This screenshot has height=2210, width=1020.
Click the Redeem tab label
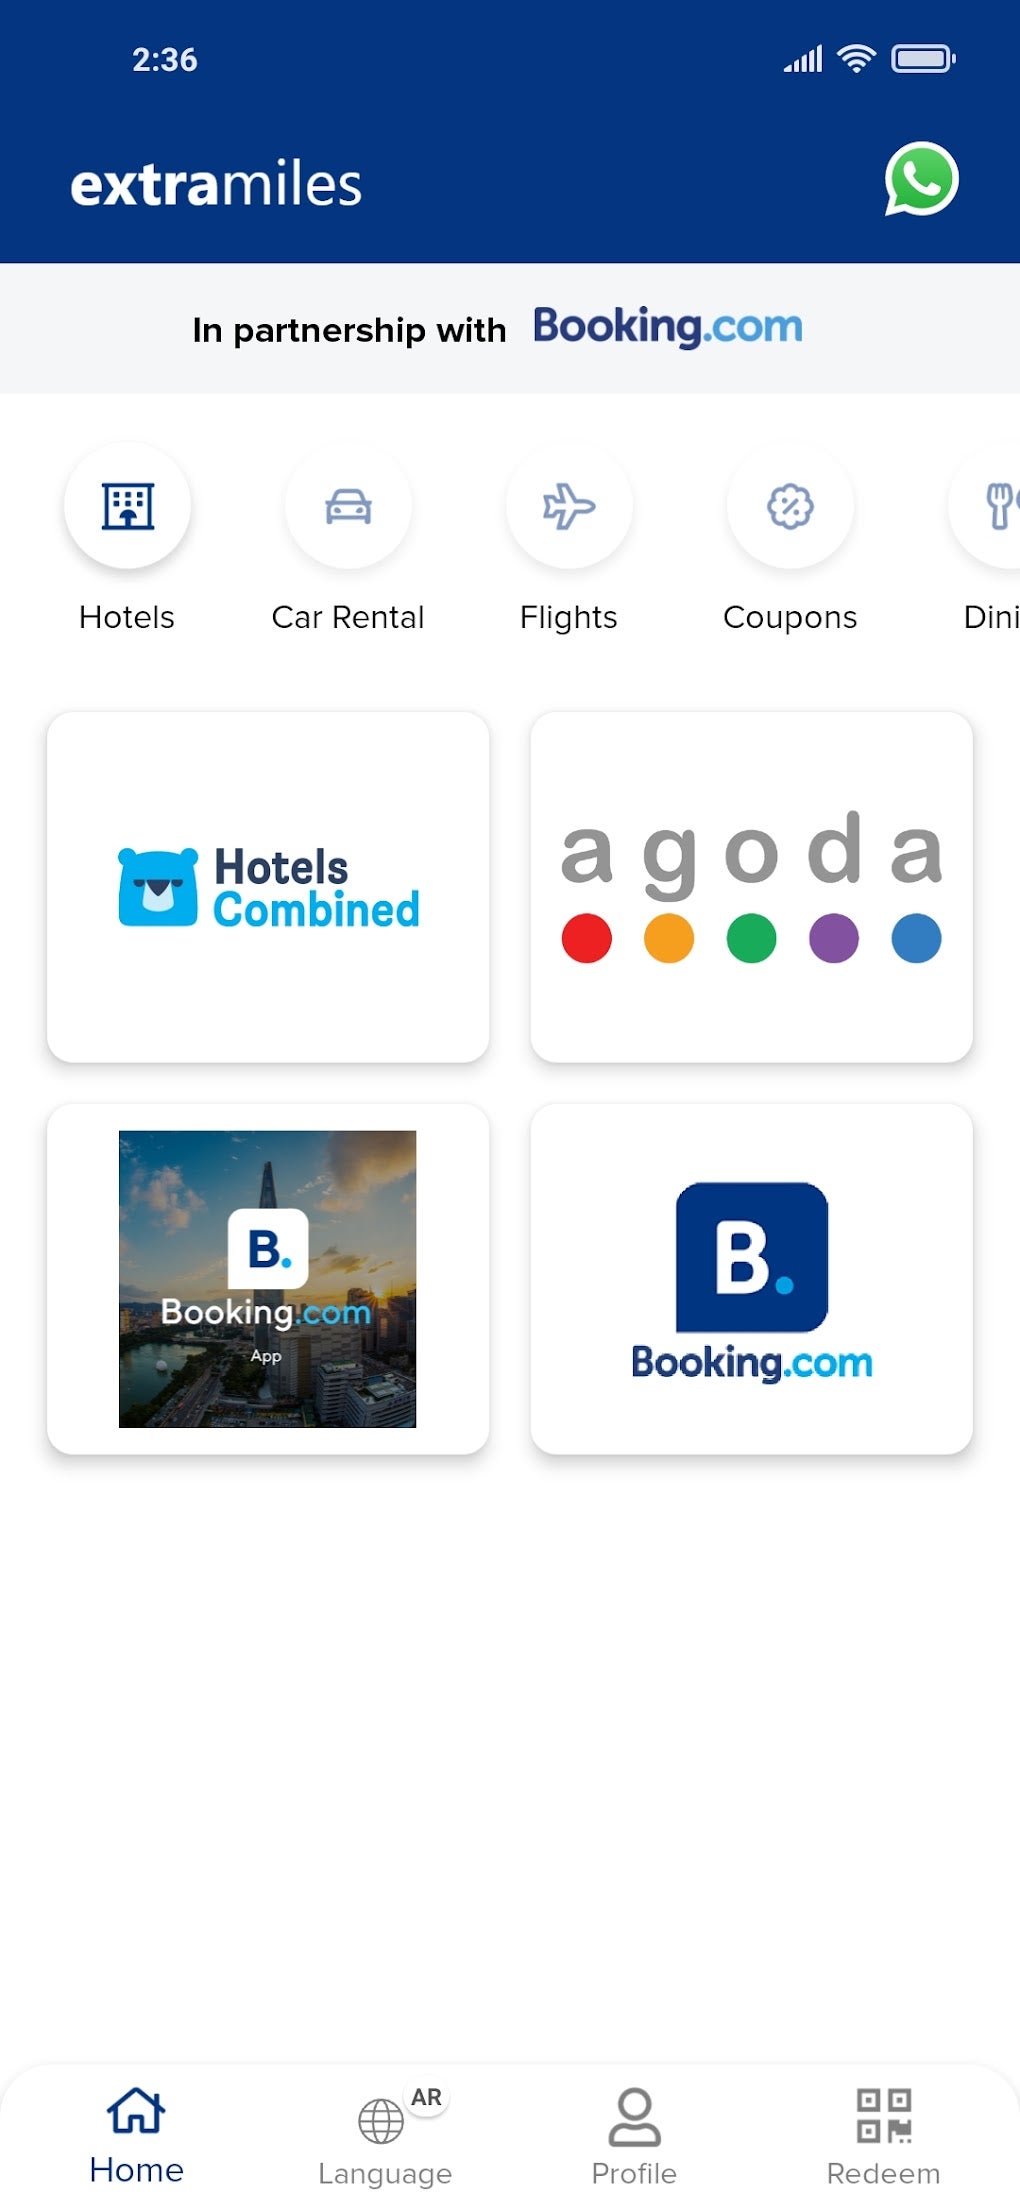click(883, 2173)
